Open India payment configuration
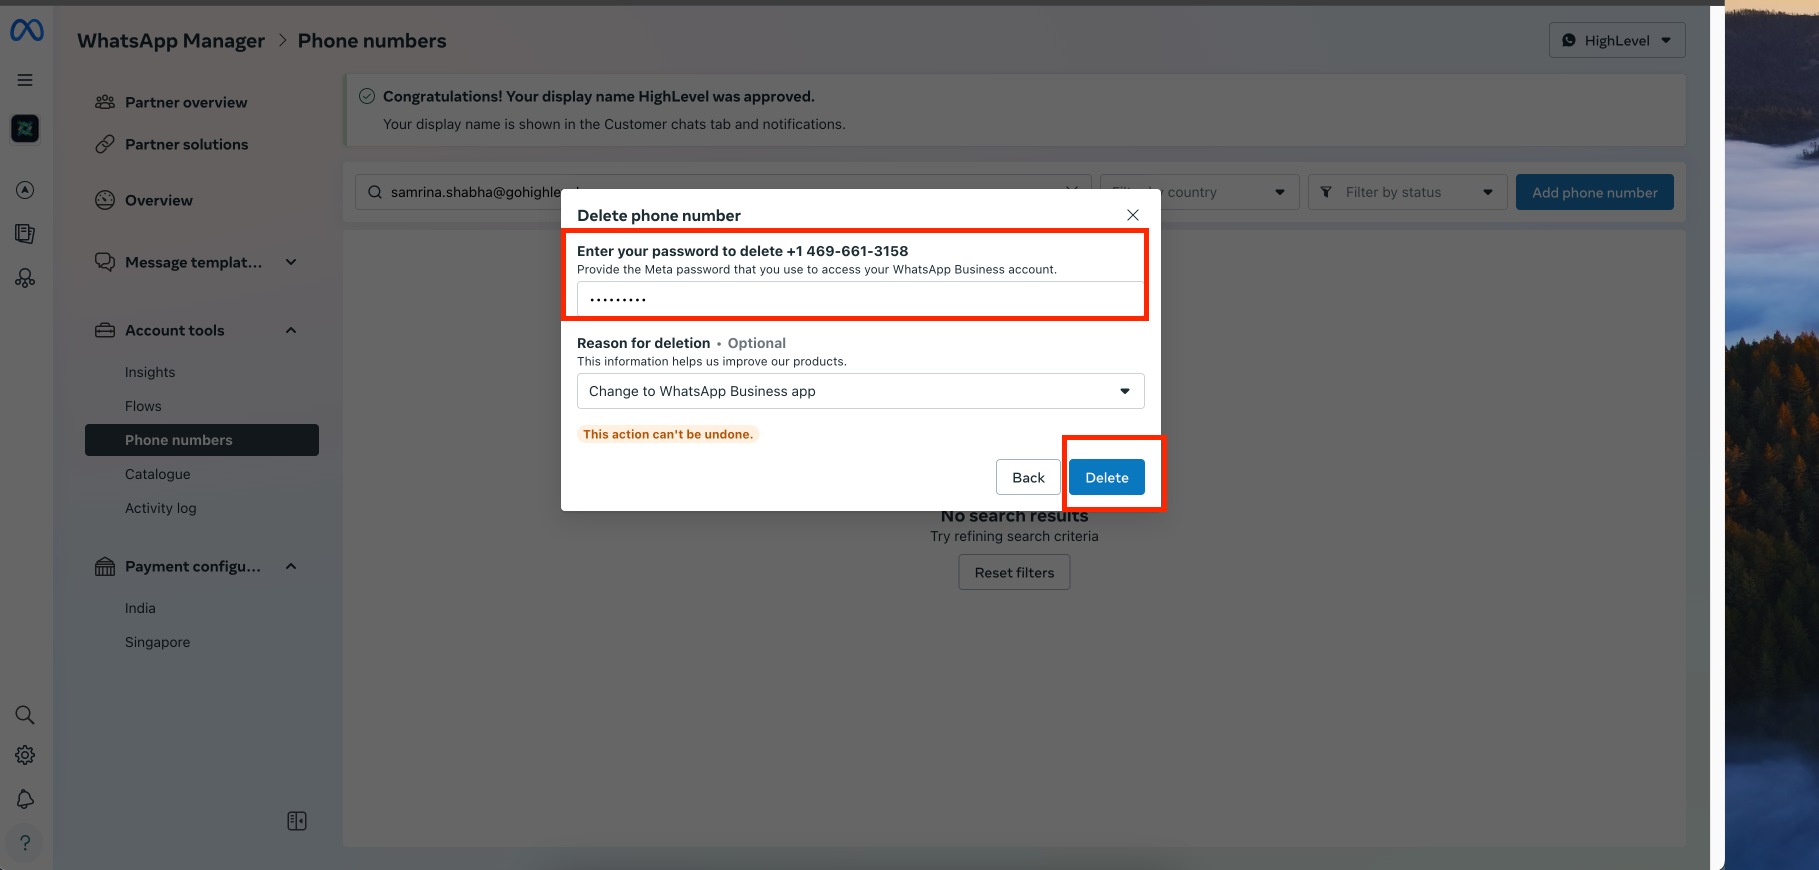Screen dimensions: 1819x870 [140, 608]
